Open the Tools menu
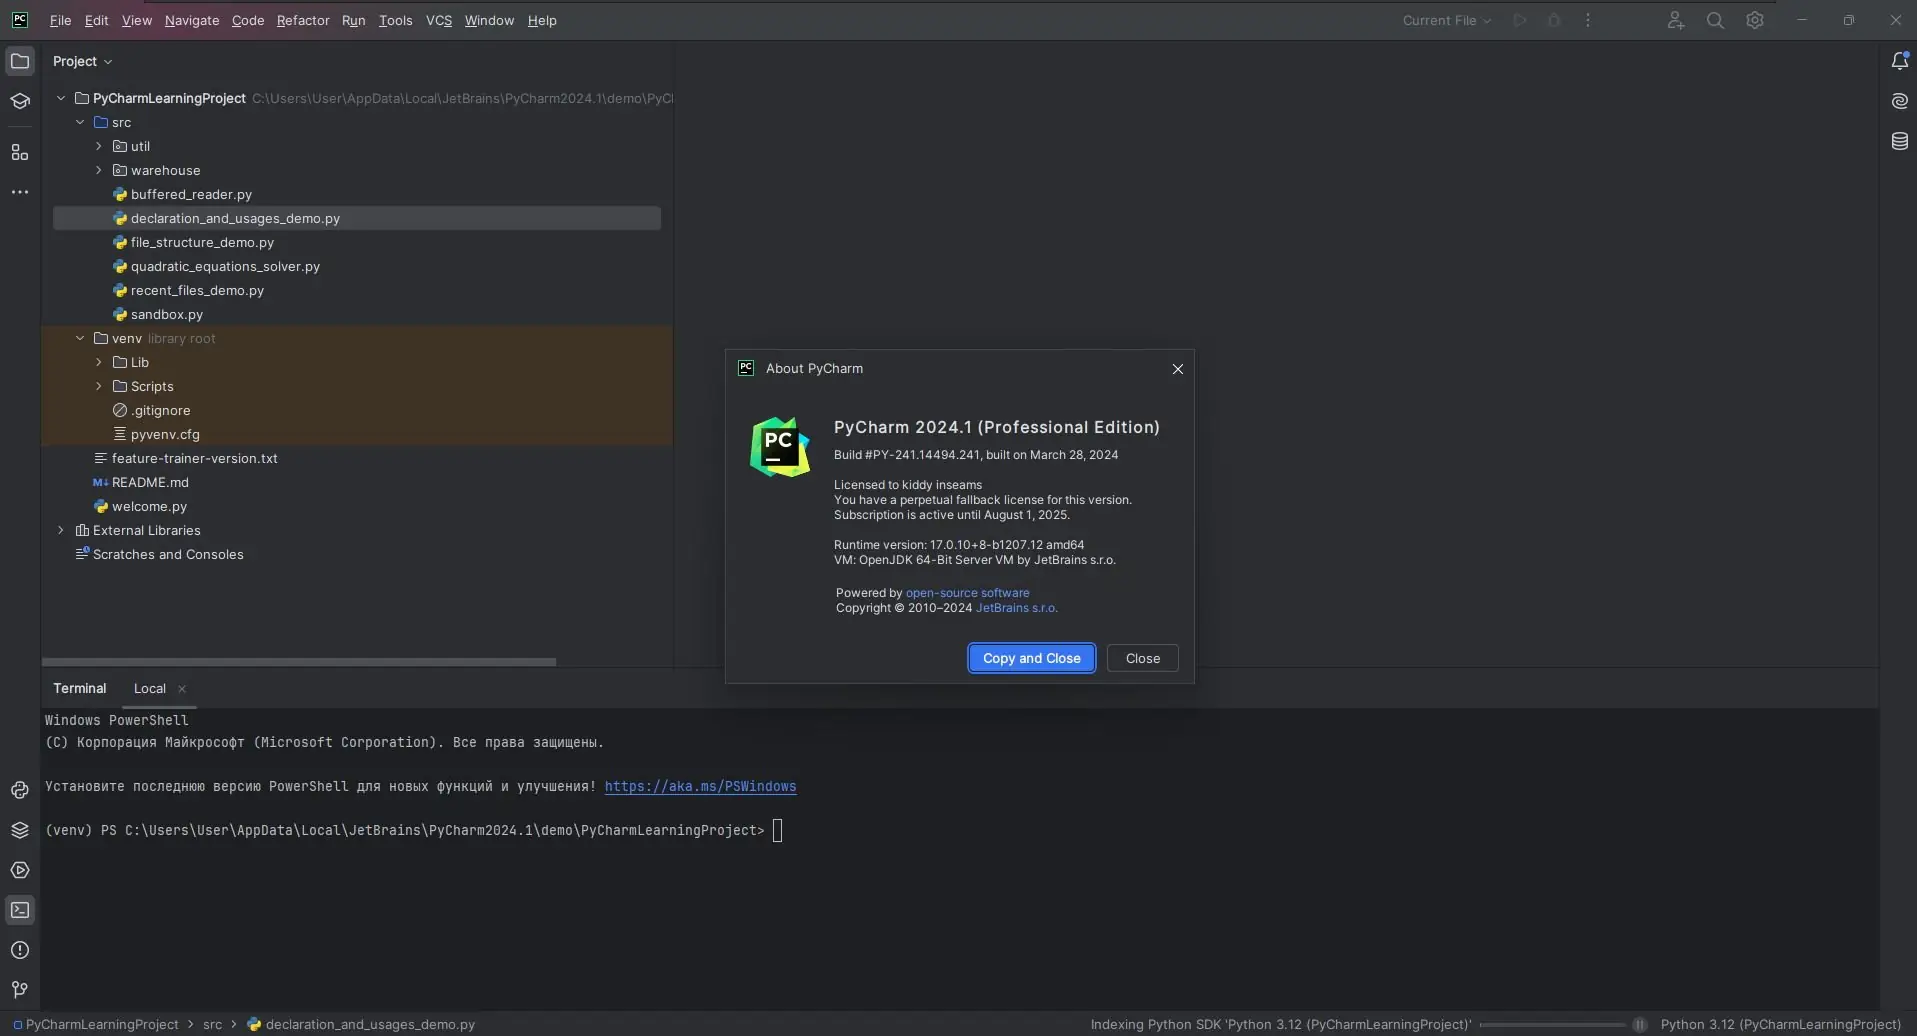The height and width of the screenshot is (1036, 1917). tap(395, 20)
